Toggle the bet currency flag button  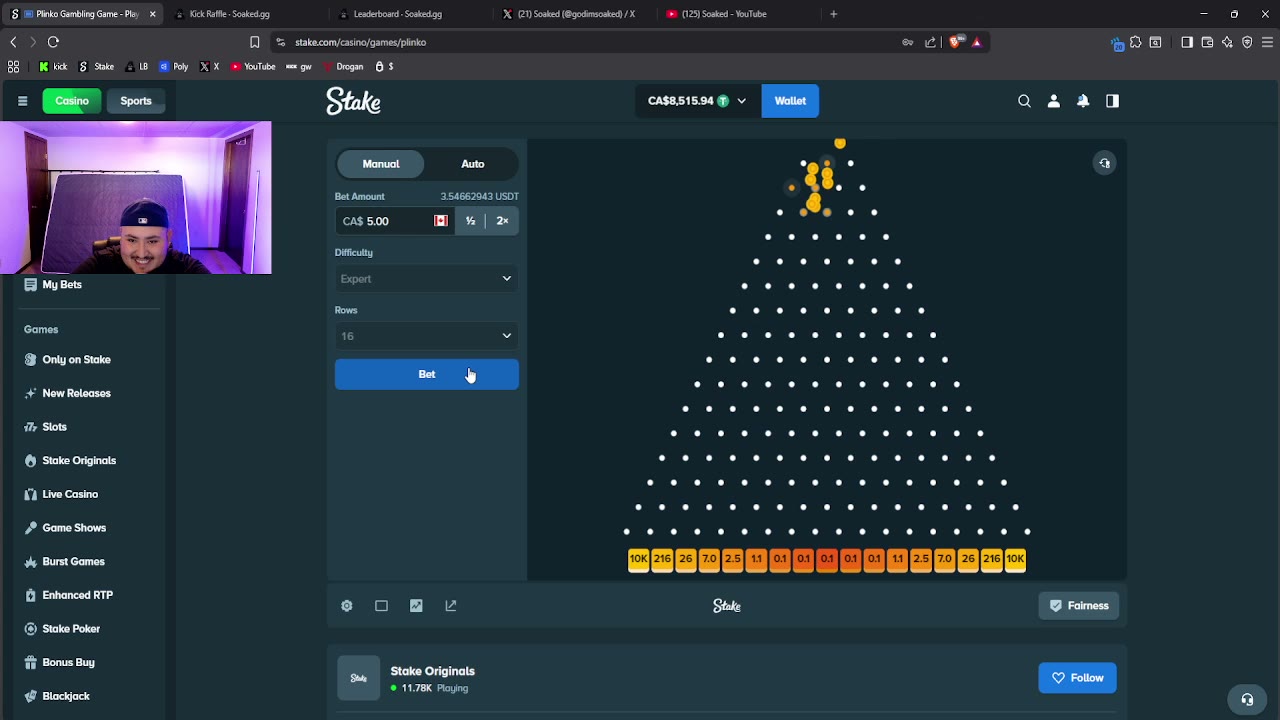(441, 221)
